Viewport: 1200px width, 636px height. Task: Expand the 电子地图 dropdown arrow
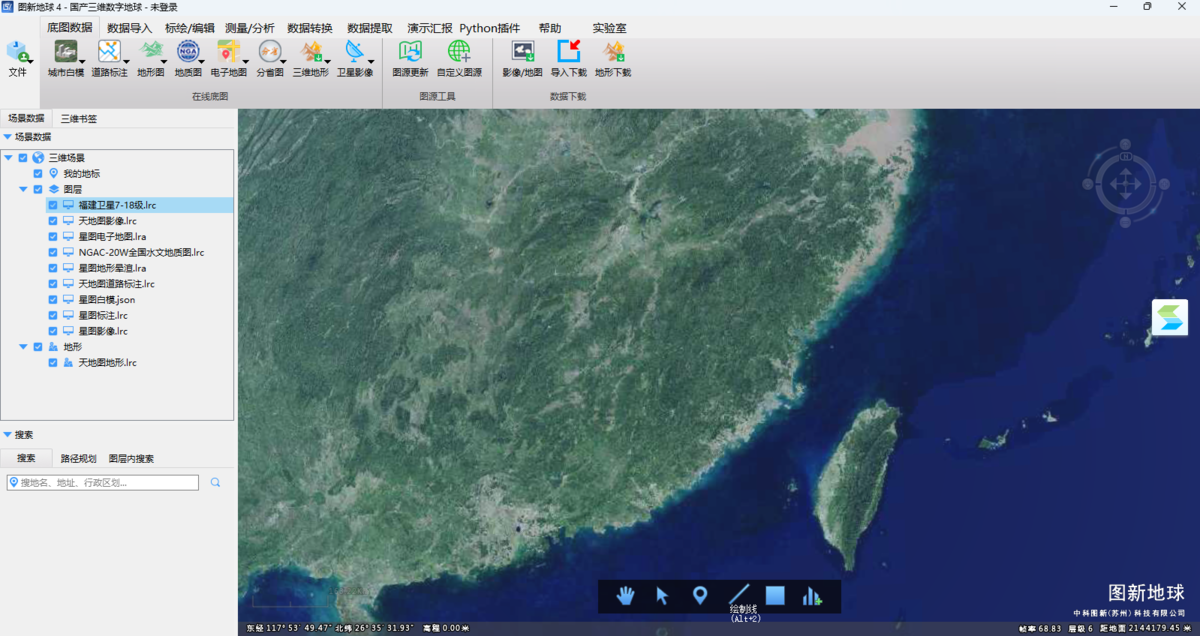point(245,62)
